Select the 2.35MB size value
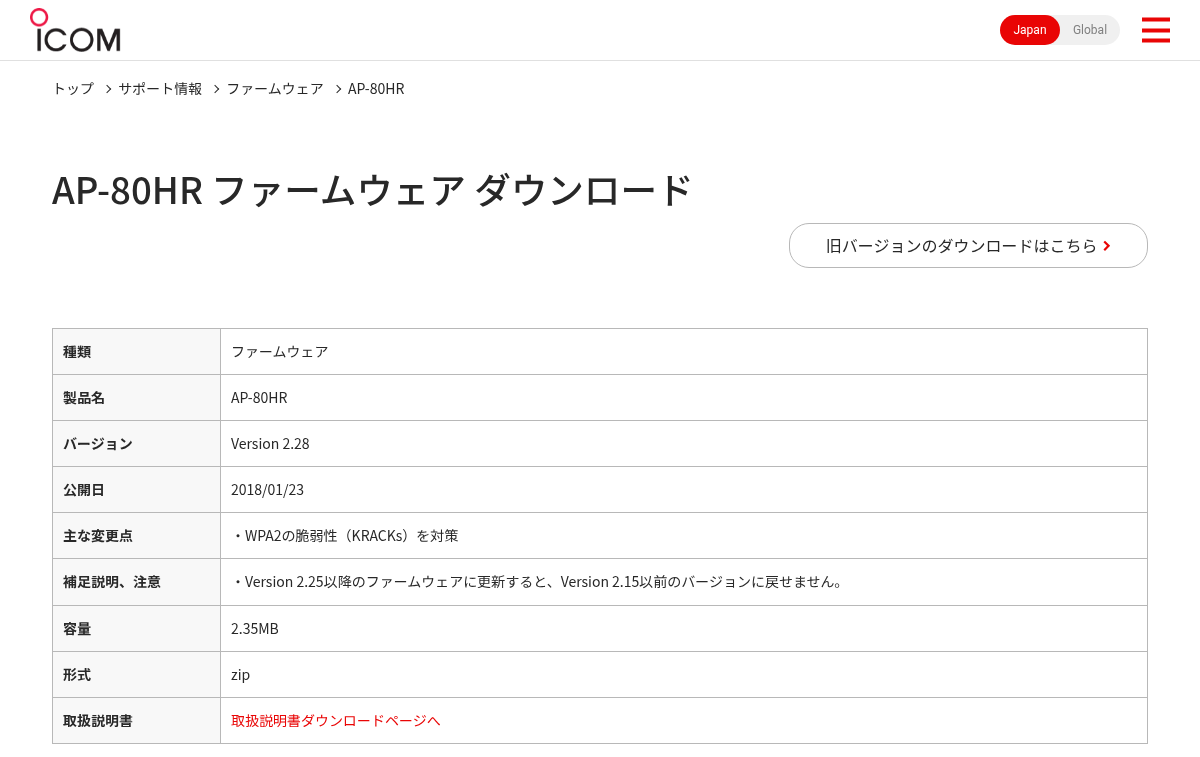This screenshot has height=757, width=1200. coord(255,628)
